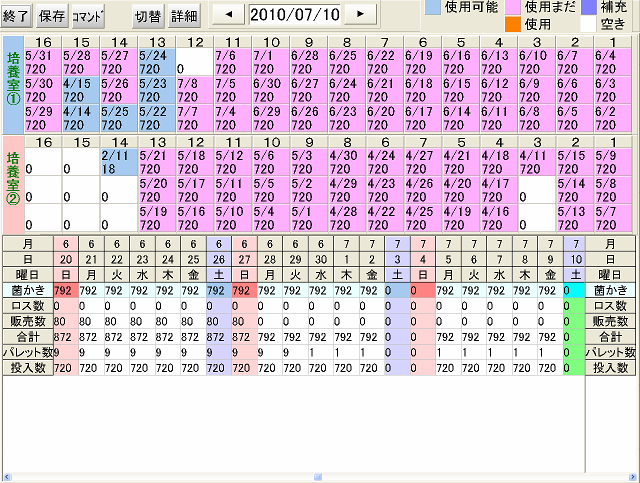This screenshot has width=640, height=483.
Task: Select the 合計 872 cell for 6/23
Action: click(142, 337)
